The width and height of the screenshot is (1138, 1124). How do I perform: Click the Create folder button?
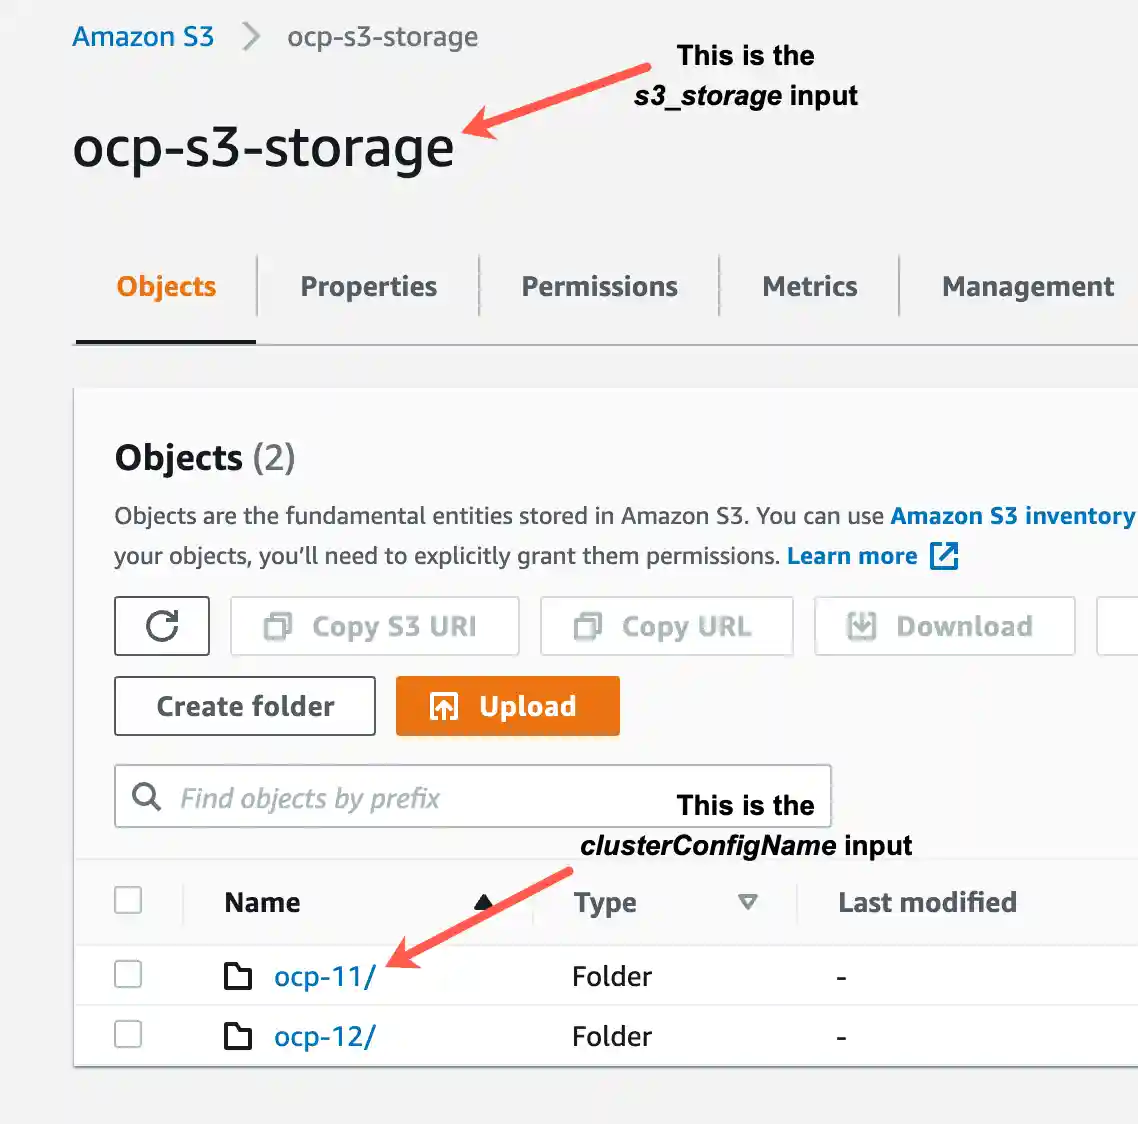pos(245,706)
